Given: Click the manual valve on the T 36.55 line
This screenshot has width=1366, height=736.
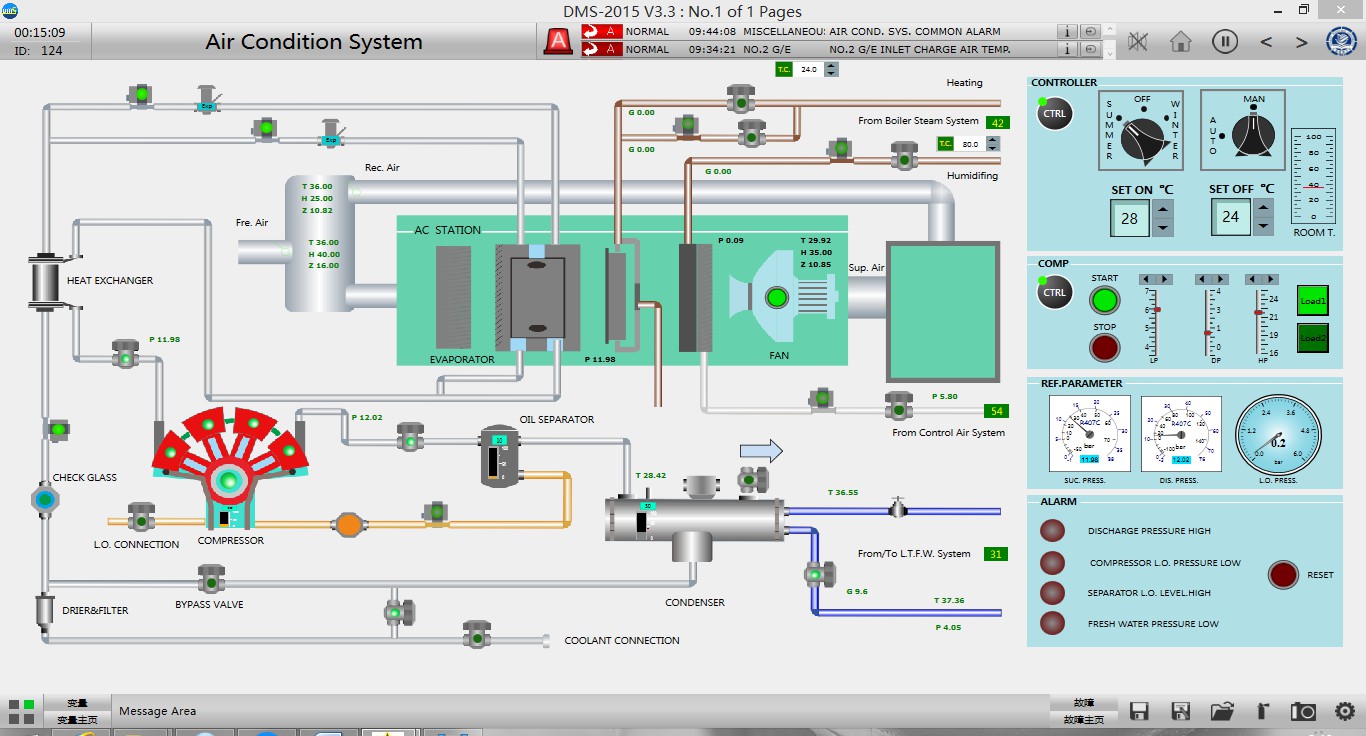Looking at the screenshot, I should coord(898,509).
